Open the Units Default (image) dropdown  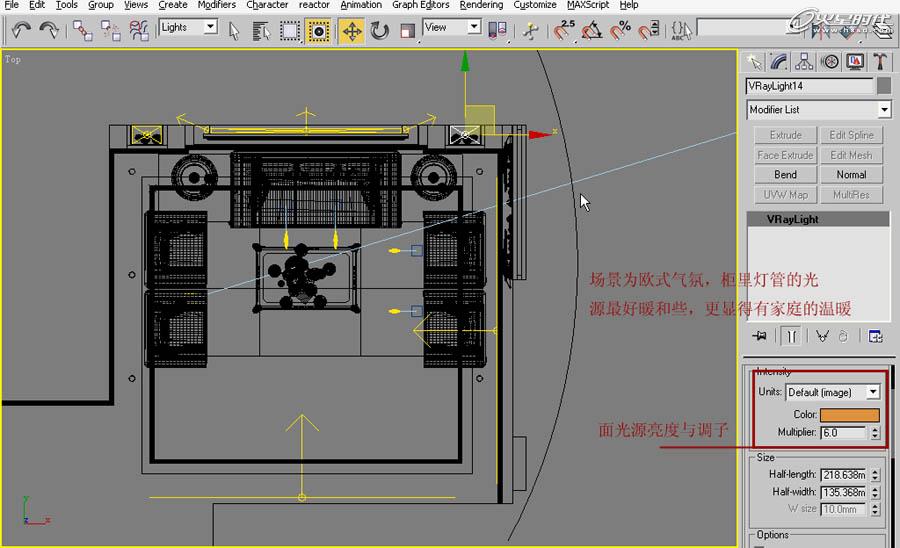(833, 392)
